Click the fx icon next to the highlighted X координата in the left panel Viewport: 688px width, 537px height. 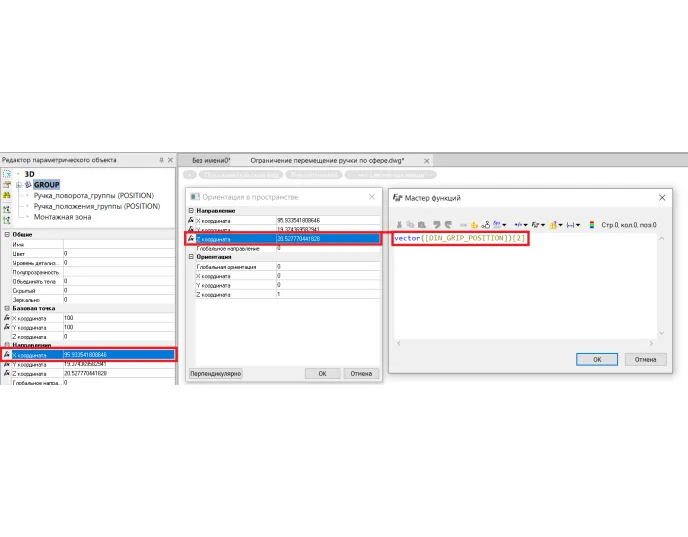click(7, 354)
